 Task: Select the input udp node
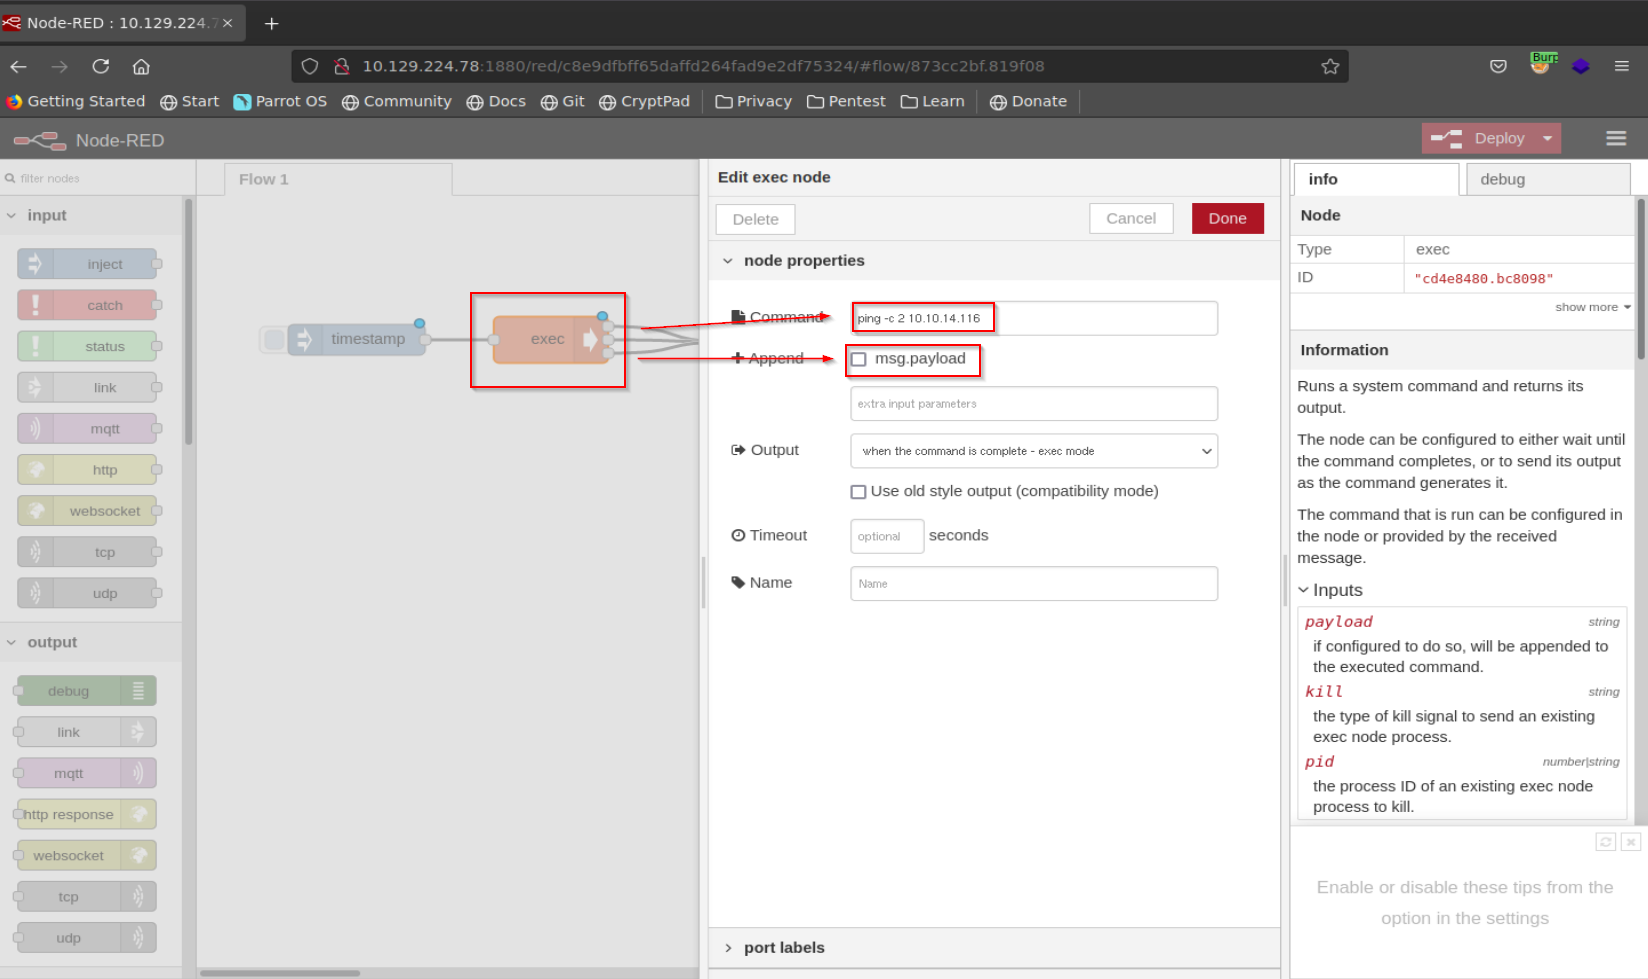click(x=87, y=593)
